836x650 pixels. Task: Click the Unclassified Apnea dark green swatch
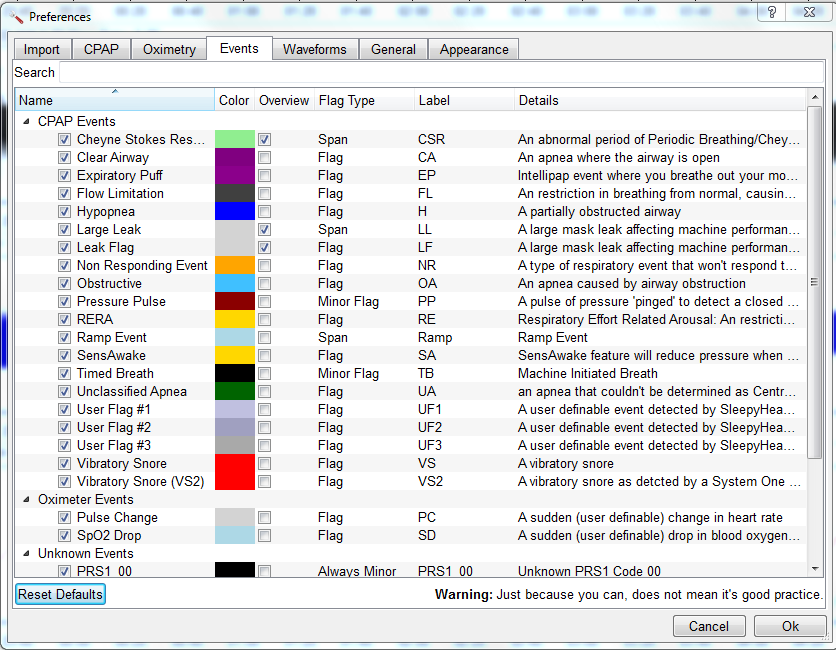235,392
